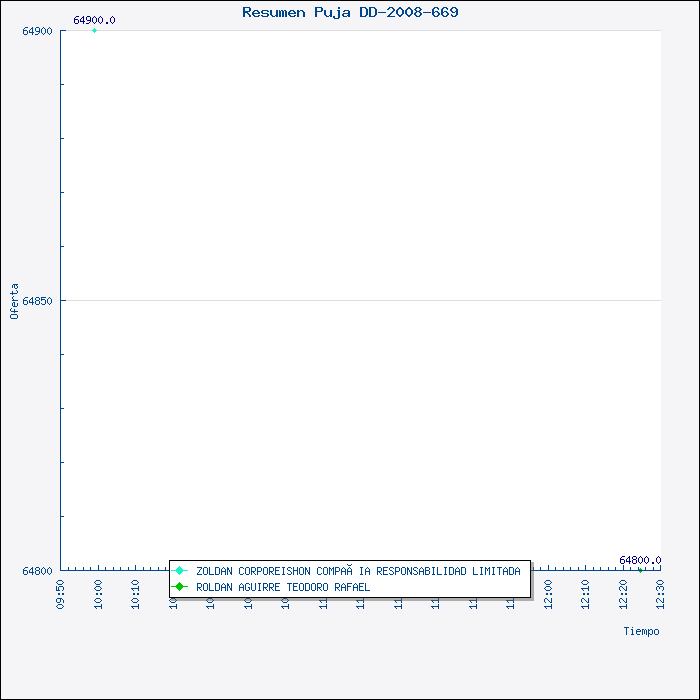
Task: Click the cyan data point at 64900
Action: tap(95, 31)
